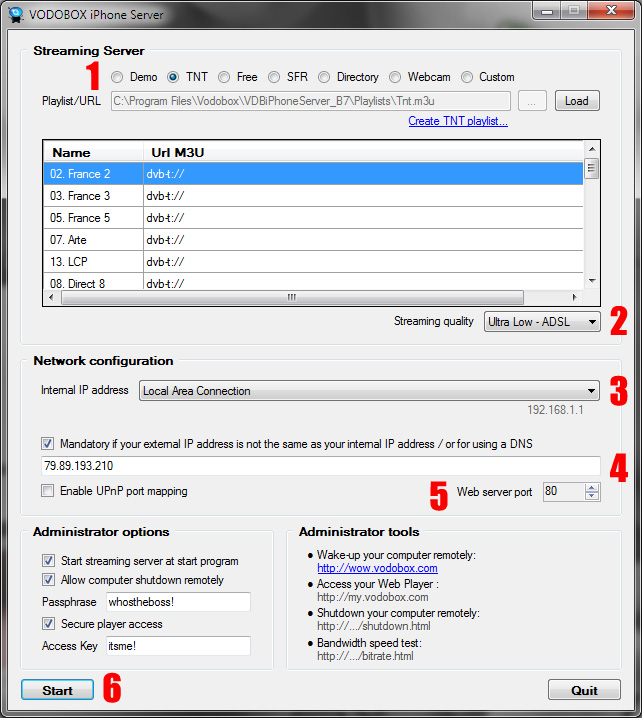Viewport: 642px width, 718px height.
Task: Click the Access Key input field
Action: tap(179, 646)
